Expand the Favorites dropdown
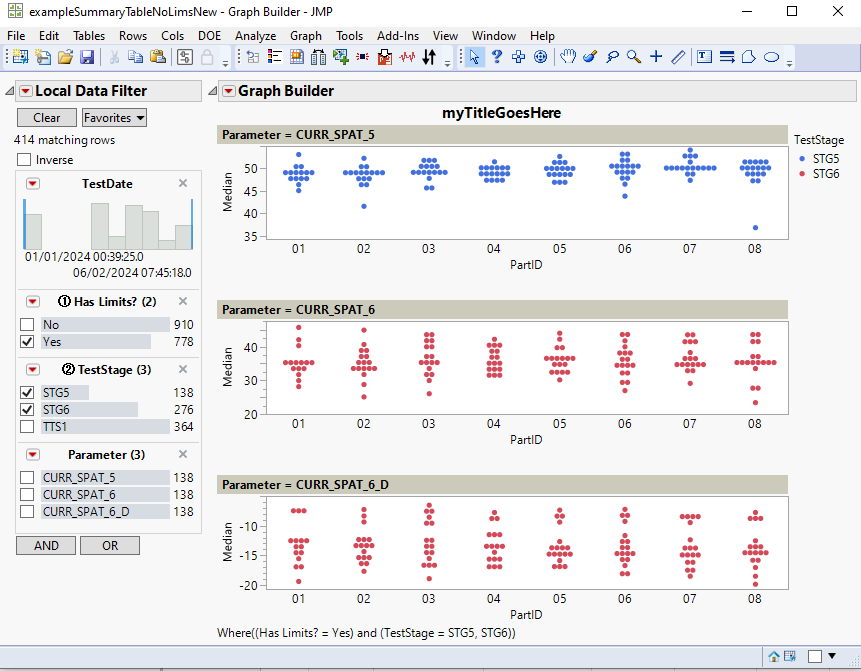The width and height of the screenshot is (861, 671). 113,117
